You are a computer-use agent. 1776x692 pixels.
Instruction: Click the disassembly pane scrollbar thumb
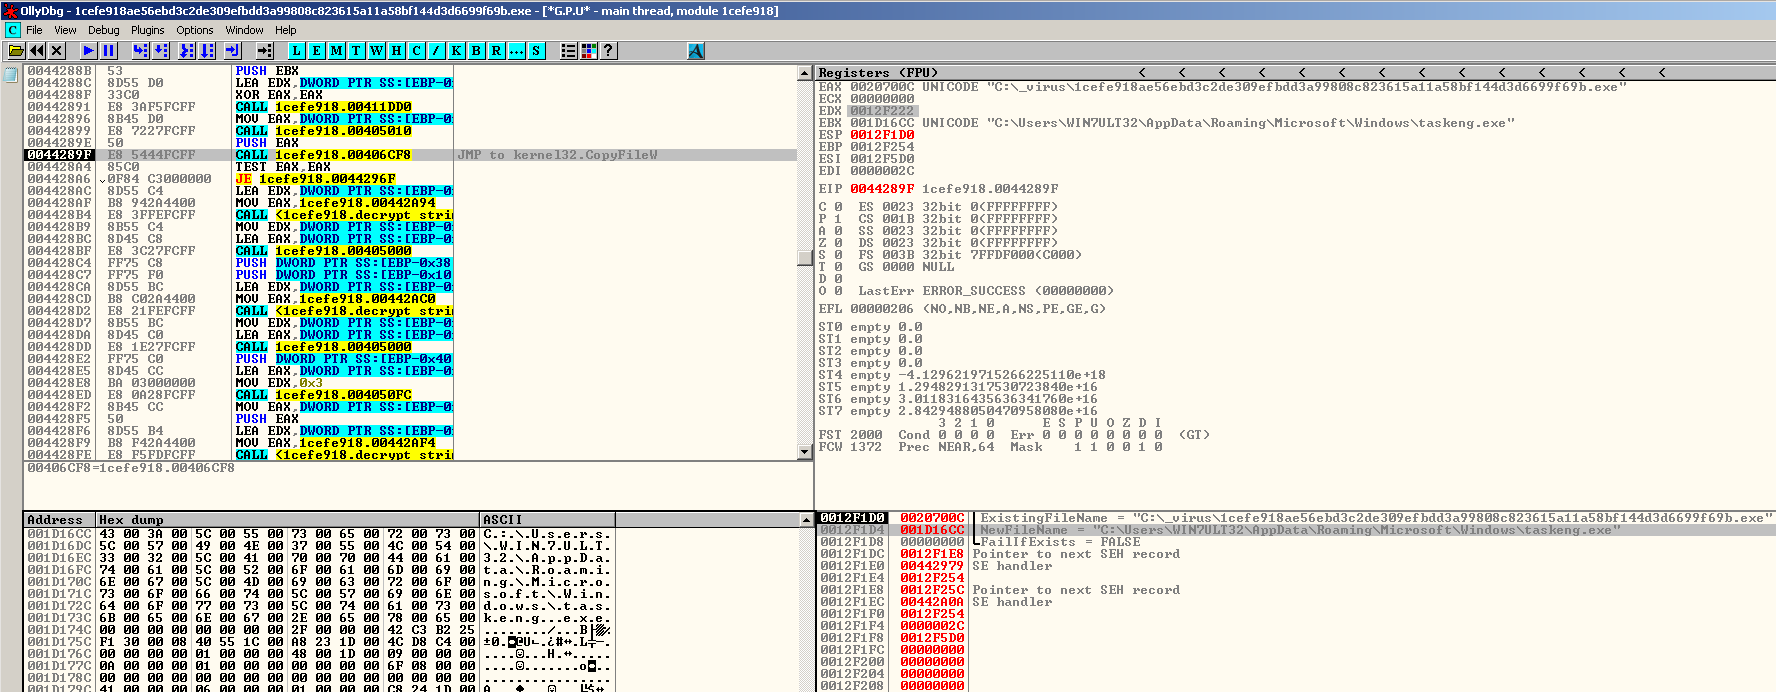pos(804,256)
